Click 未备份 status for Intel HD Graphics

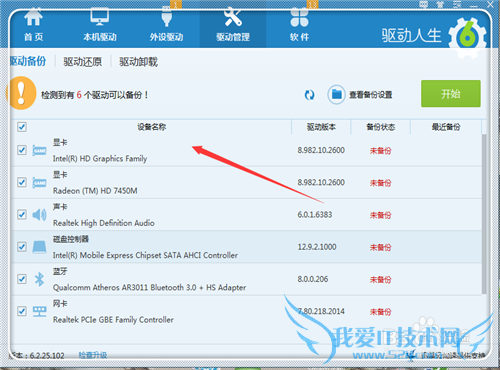tap(380, 151)
